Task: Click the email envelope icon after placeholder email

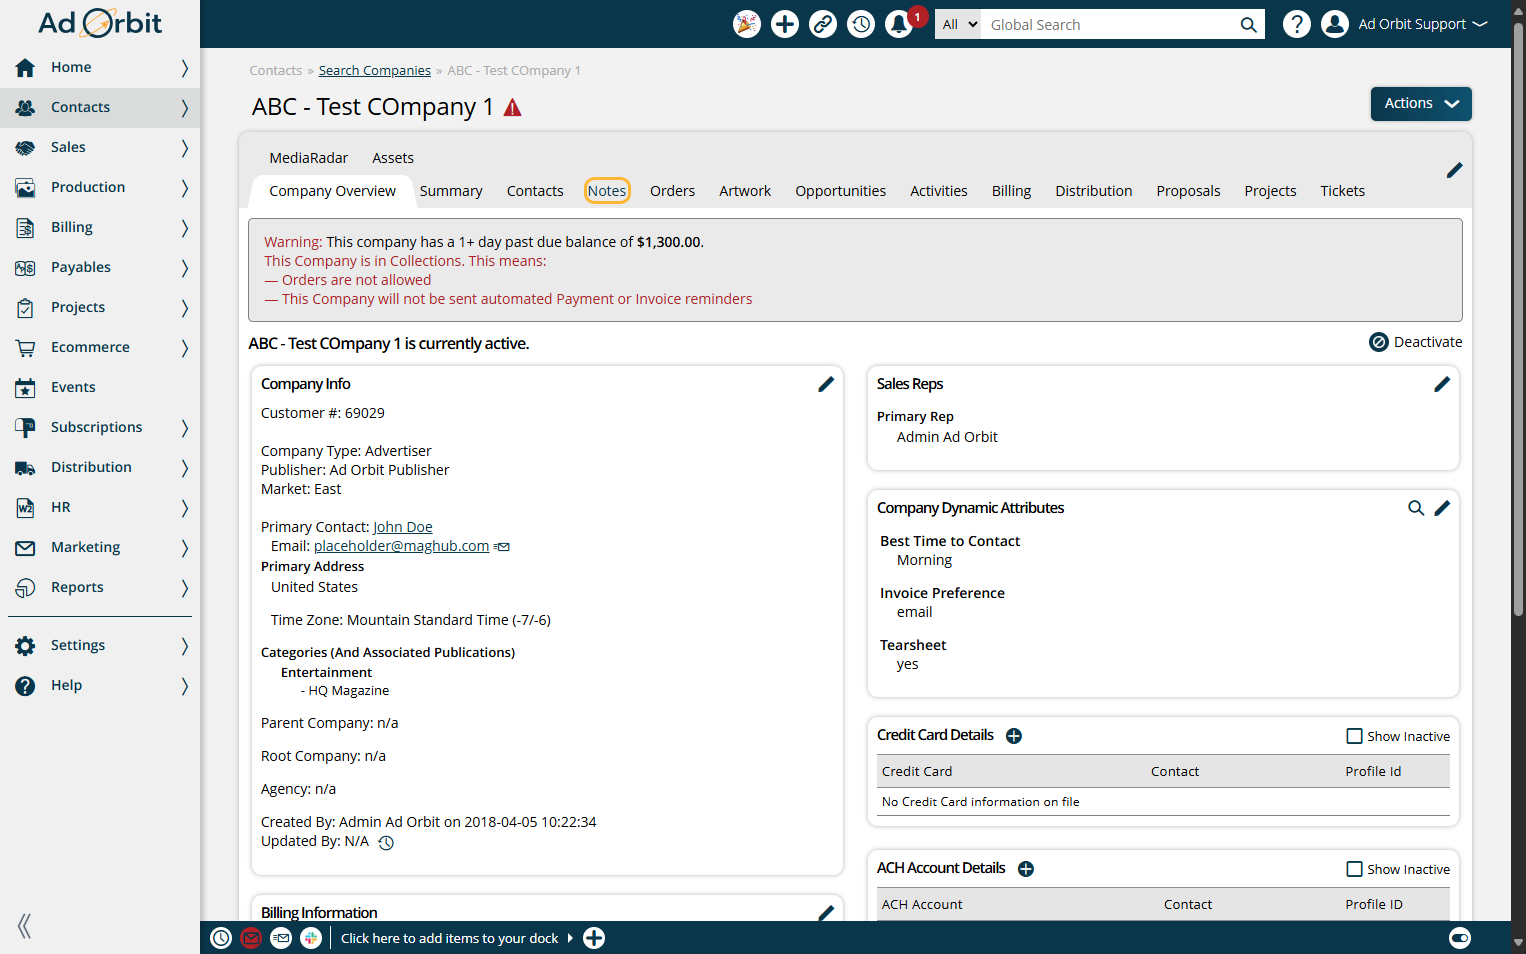Action: (x=502, y=547)
